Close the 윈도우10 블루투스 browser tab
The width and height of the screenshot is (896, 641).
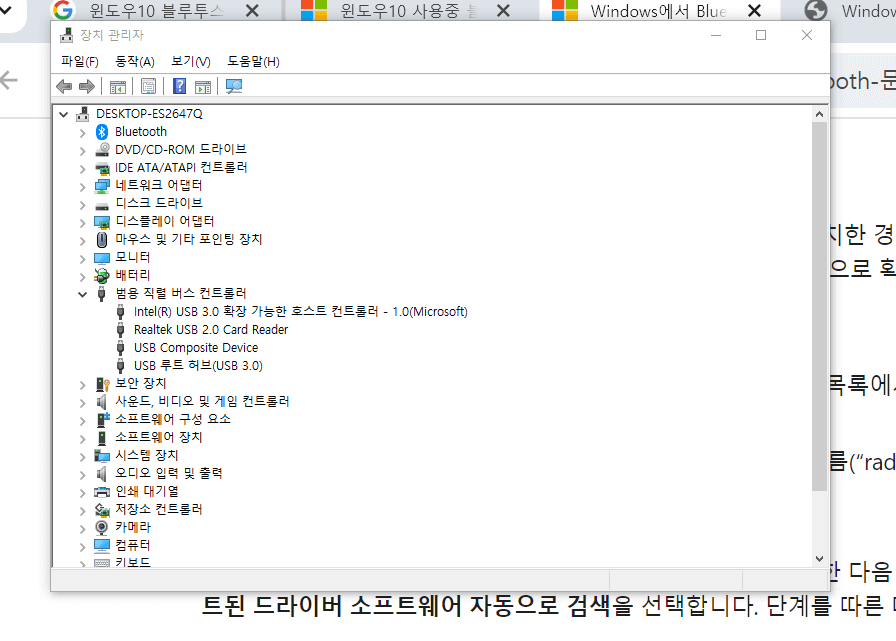[252, 11]
